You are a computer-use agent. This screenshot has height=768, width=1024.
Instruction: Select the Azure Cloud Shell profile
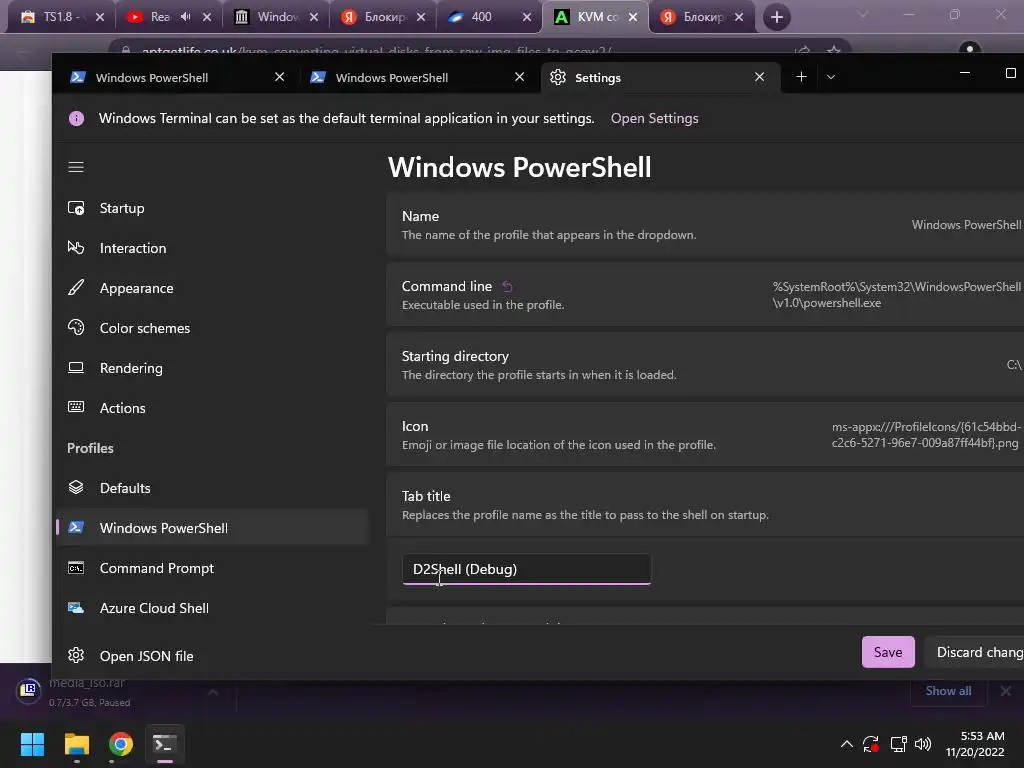(212, 608)
